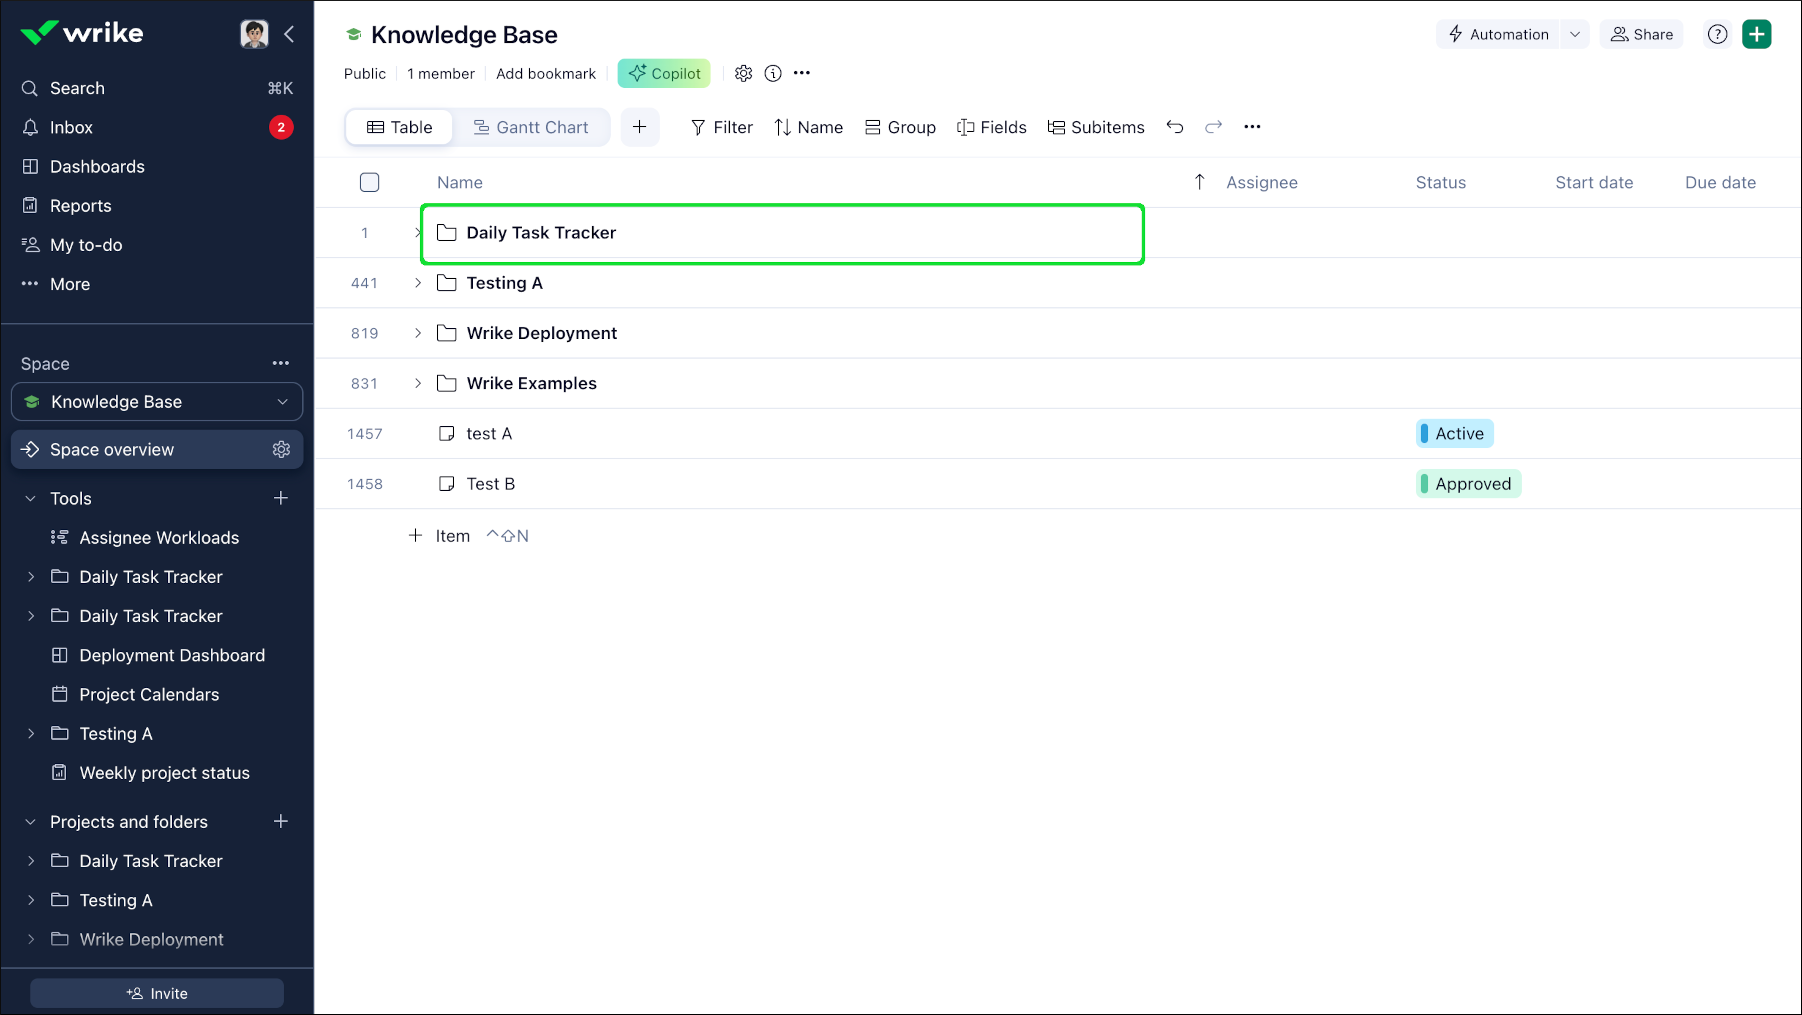Switch to the Gantt Chart tab
Screen dimensions: 1802x1015
(x=531, y=127)
